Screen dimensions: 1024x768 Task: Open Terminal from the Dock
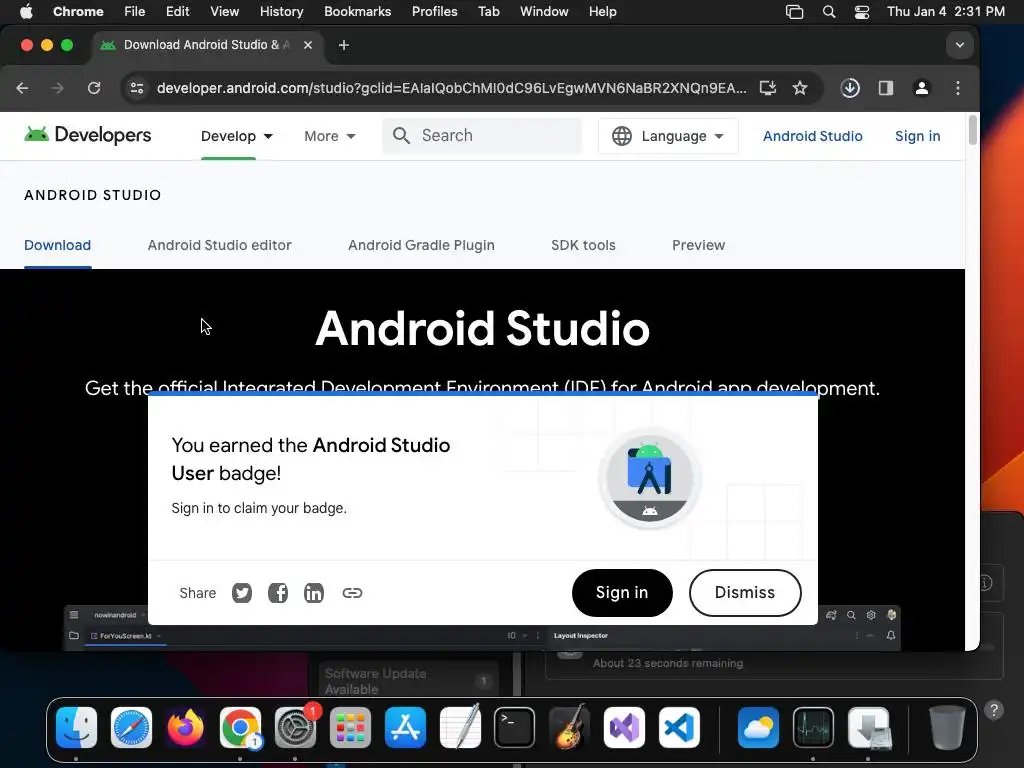[515, 727]
